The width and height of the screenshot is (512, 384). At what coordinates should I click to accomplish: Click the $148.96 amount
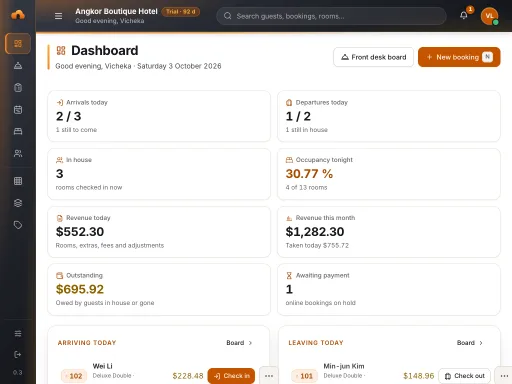pos(419,376)
